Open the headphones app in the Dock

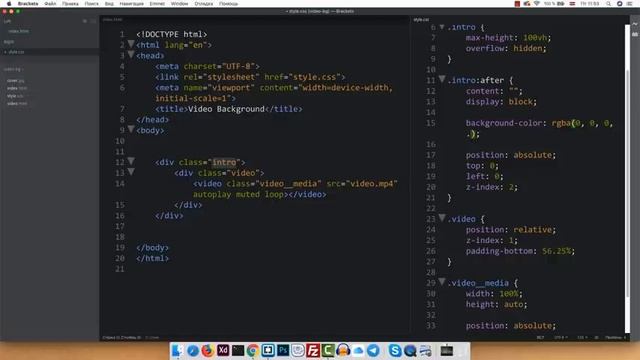click(x=343, y=350)
